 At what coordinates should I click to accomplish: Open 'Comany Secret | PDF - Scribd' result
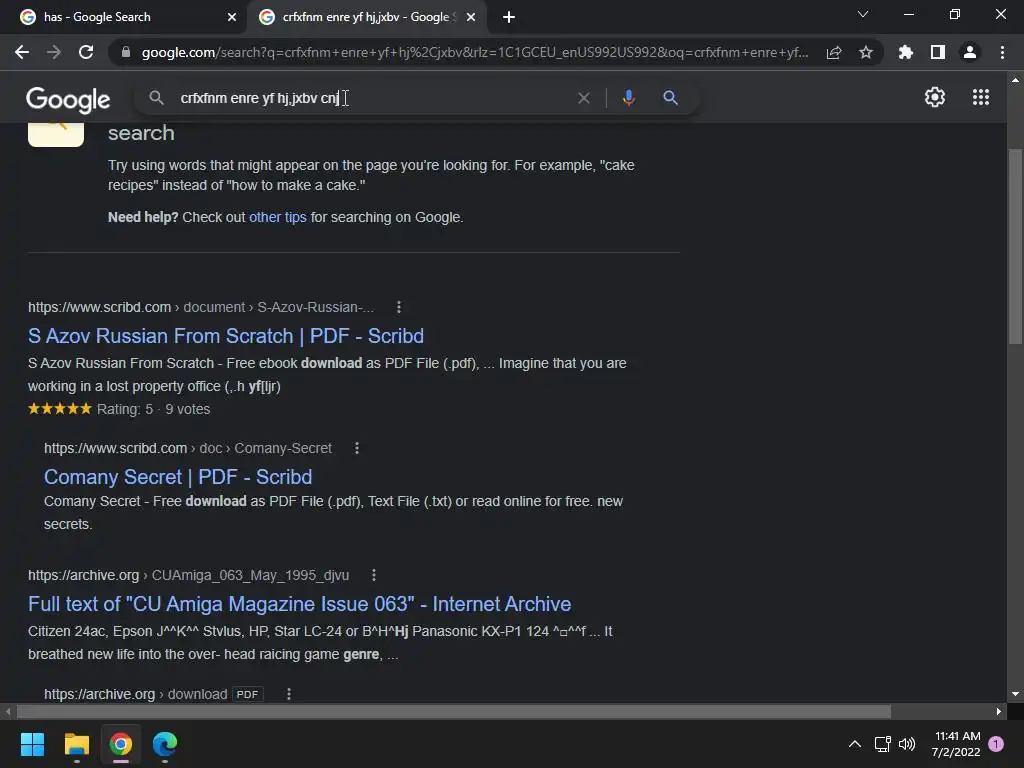(178, 477)
